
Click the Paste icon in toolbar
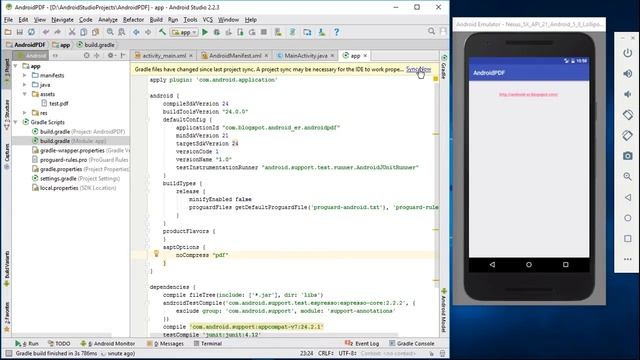coord(96,32)
